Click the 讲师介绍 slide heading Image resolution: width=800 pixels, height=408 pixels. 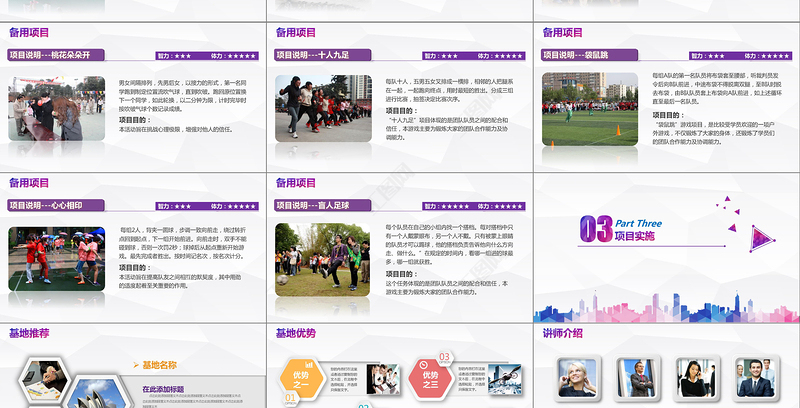563,332
